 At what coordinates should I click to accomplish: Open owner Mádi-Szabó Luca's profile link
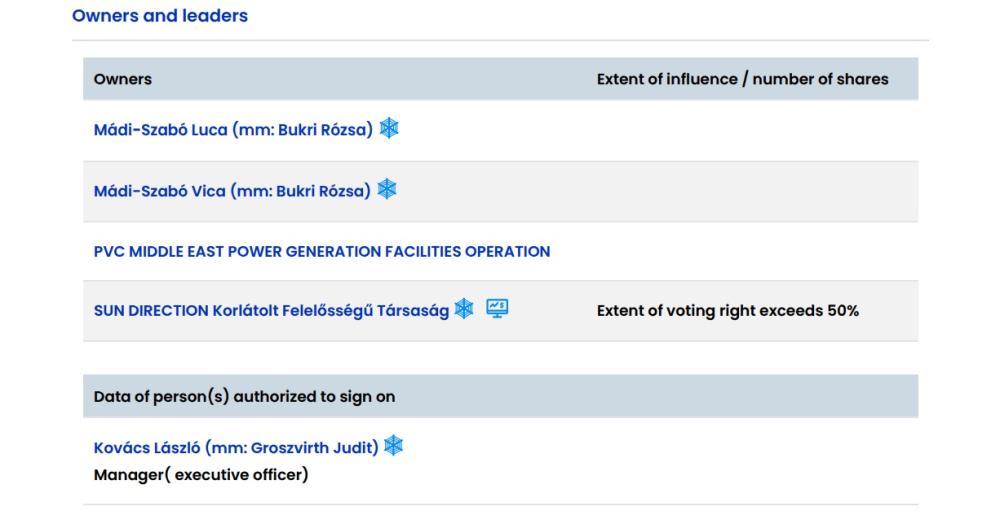[232, 130]
